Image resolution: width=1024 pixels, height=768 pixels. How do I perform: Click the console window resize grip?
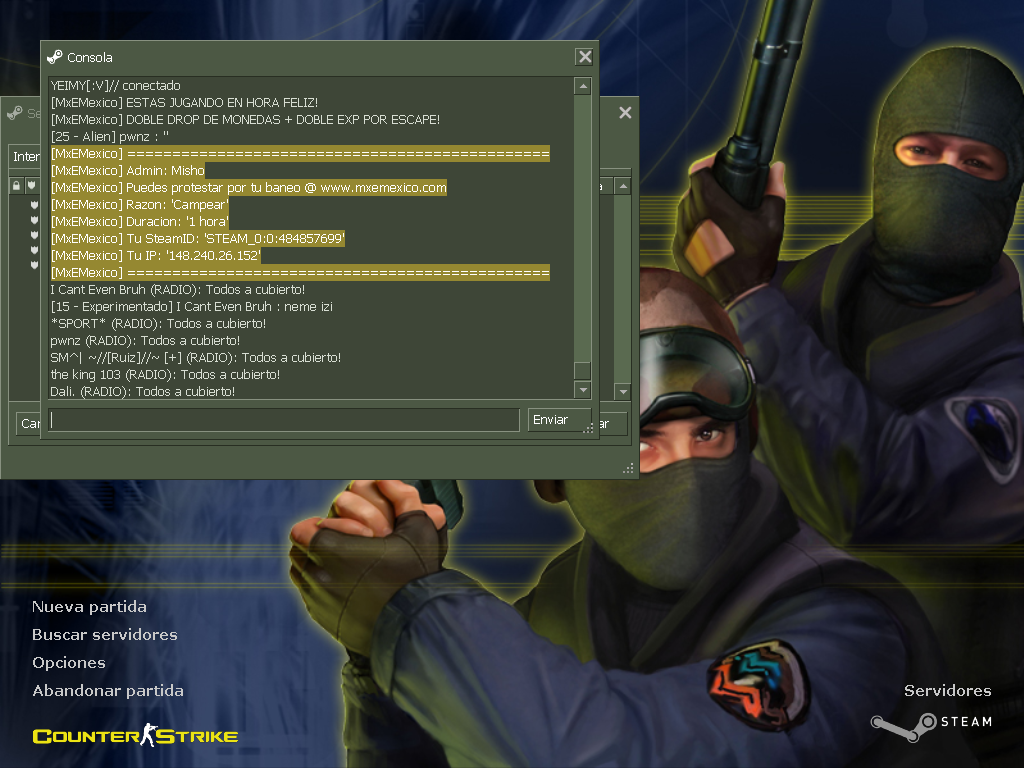[x=588, y=428]
